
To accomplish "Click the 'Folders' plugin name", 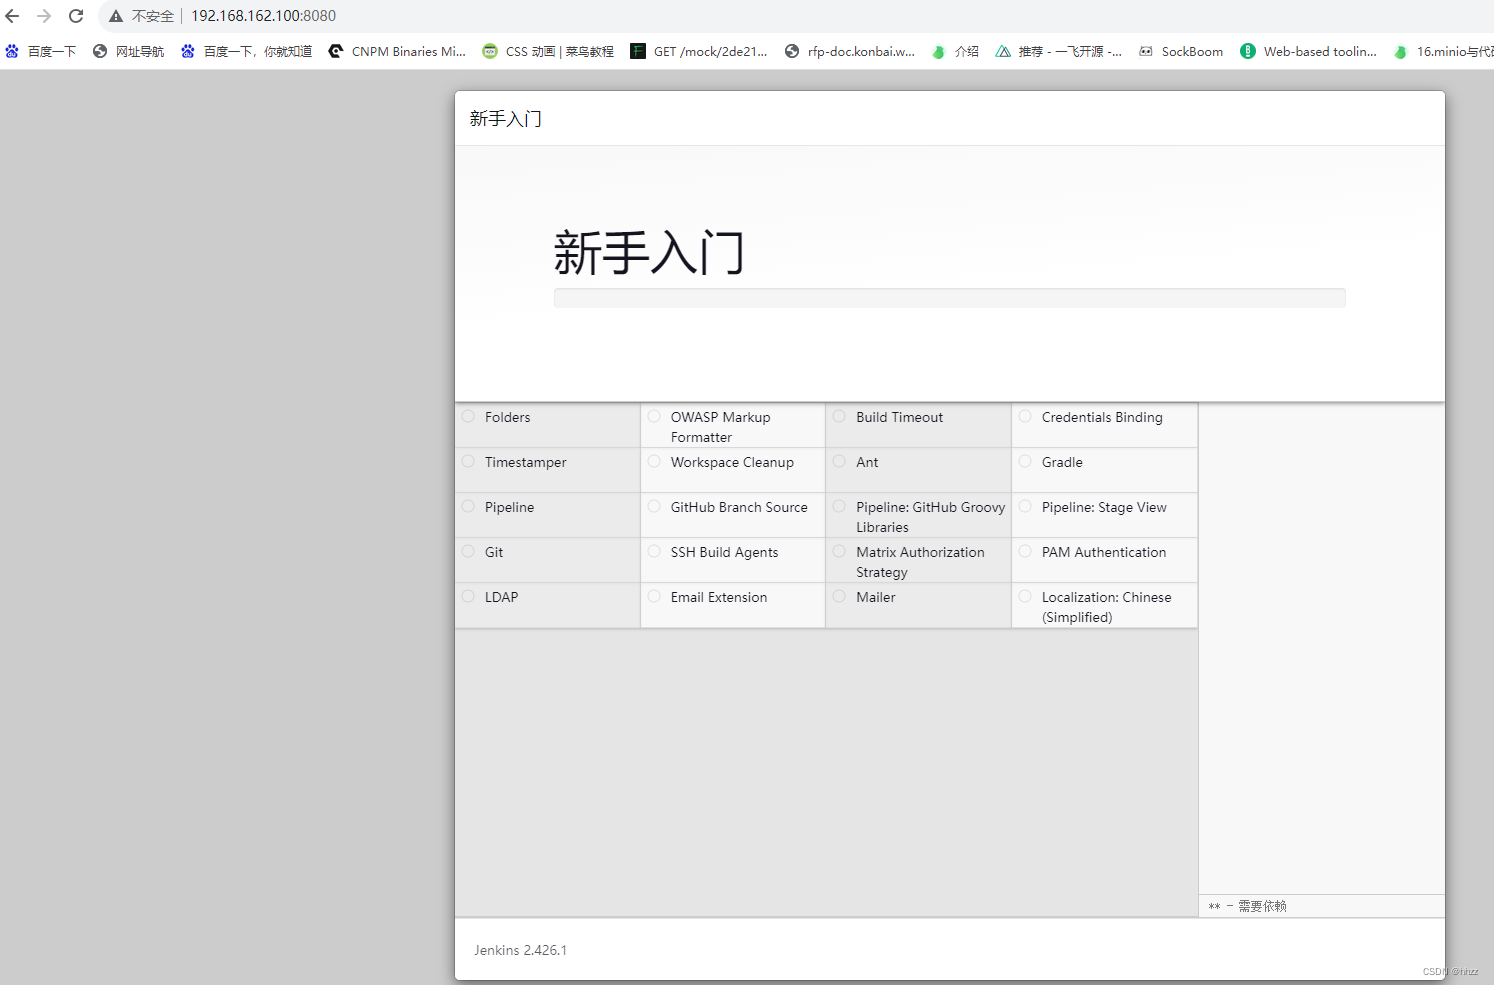I will pos(508,417).
